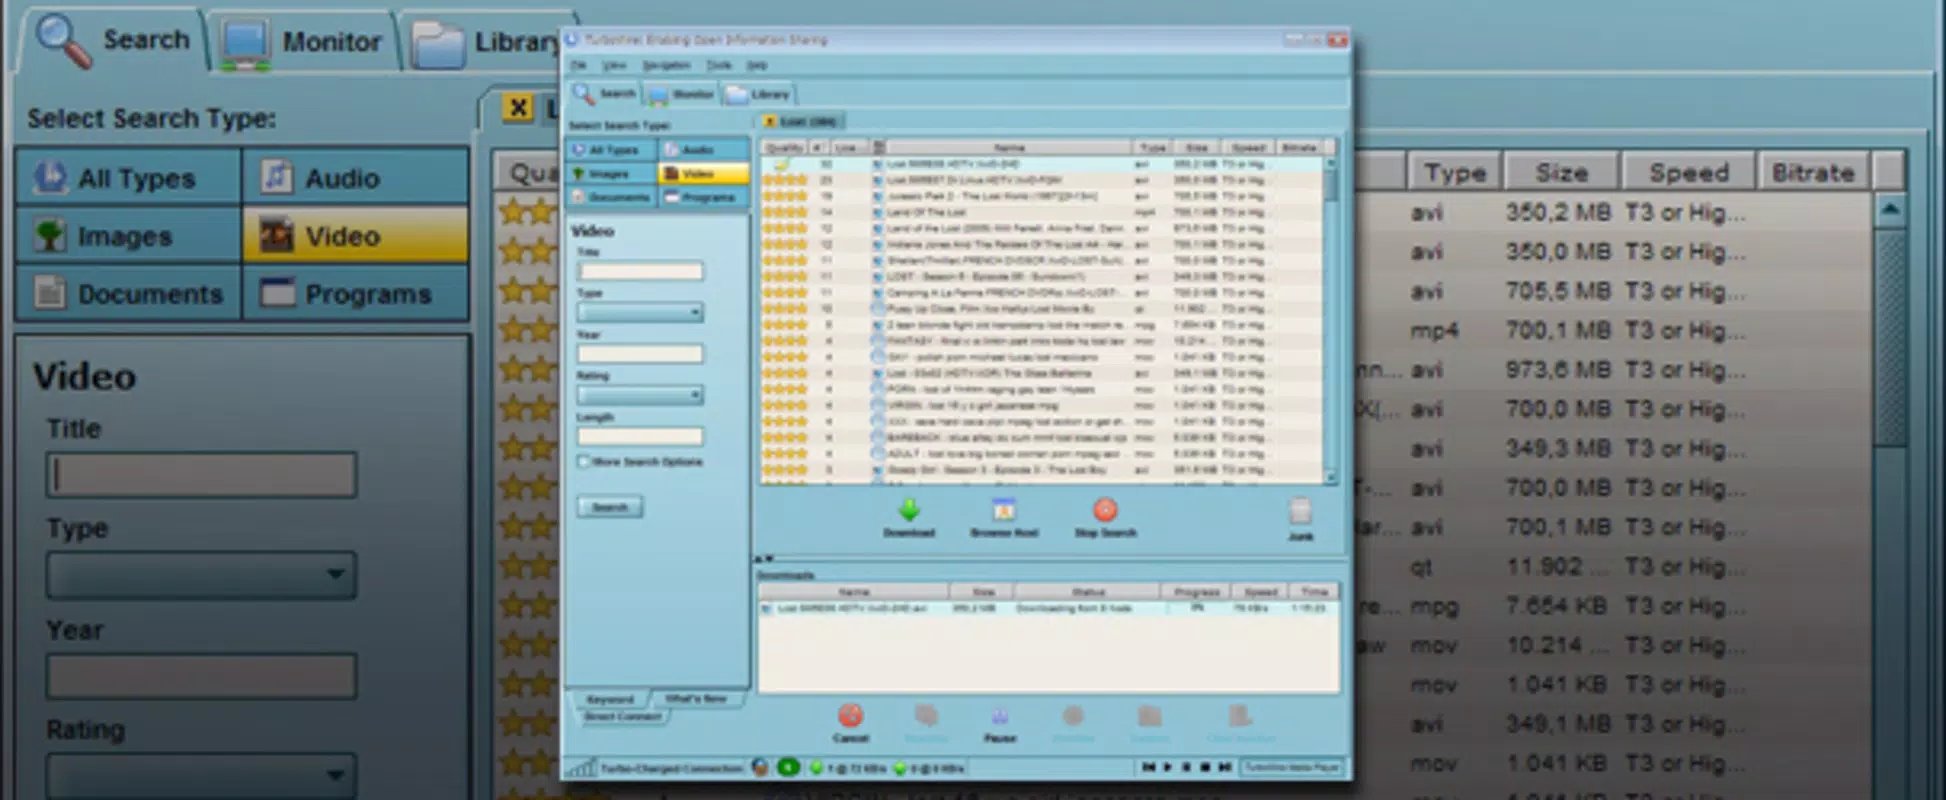
Task: Choose the Audio type button in the small window
Action: pos(703,150)
